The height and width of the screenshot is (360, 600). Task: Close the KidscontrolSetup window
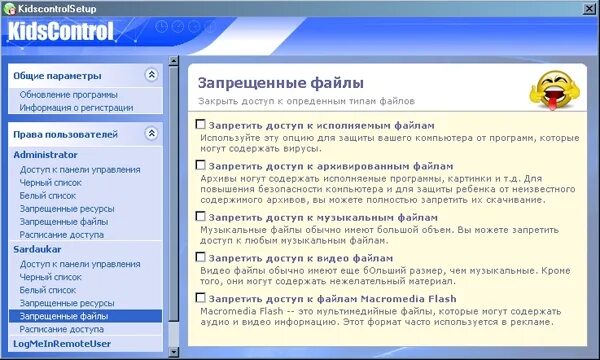589,8
